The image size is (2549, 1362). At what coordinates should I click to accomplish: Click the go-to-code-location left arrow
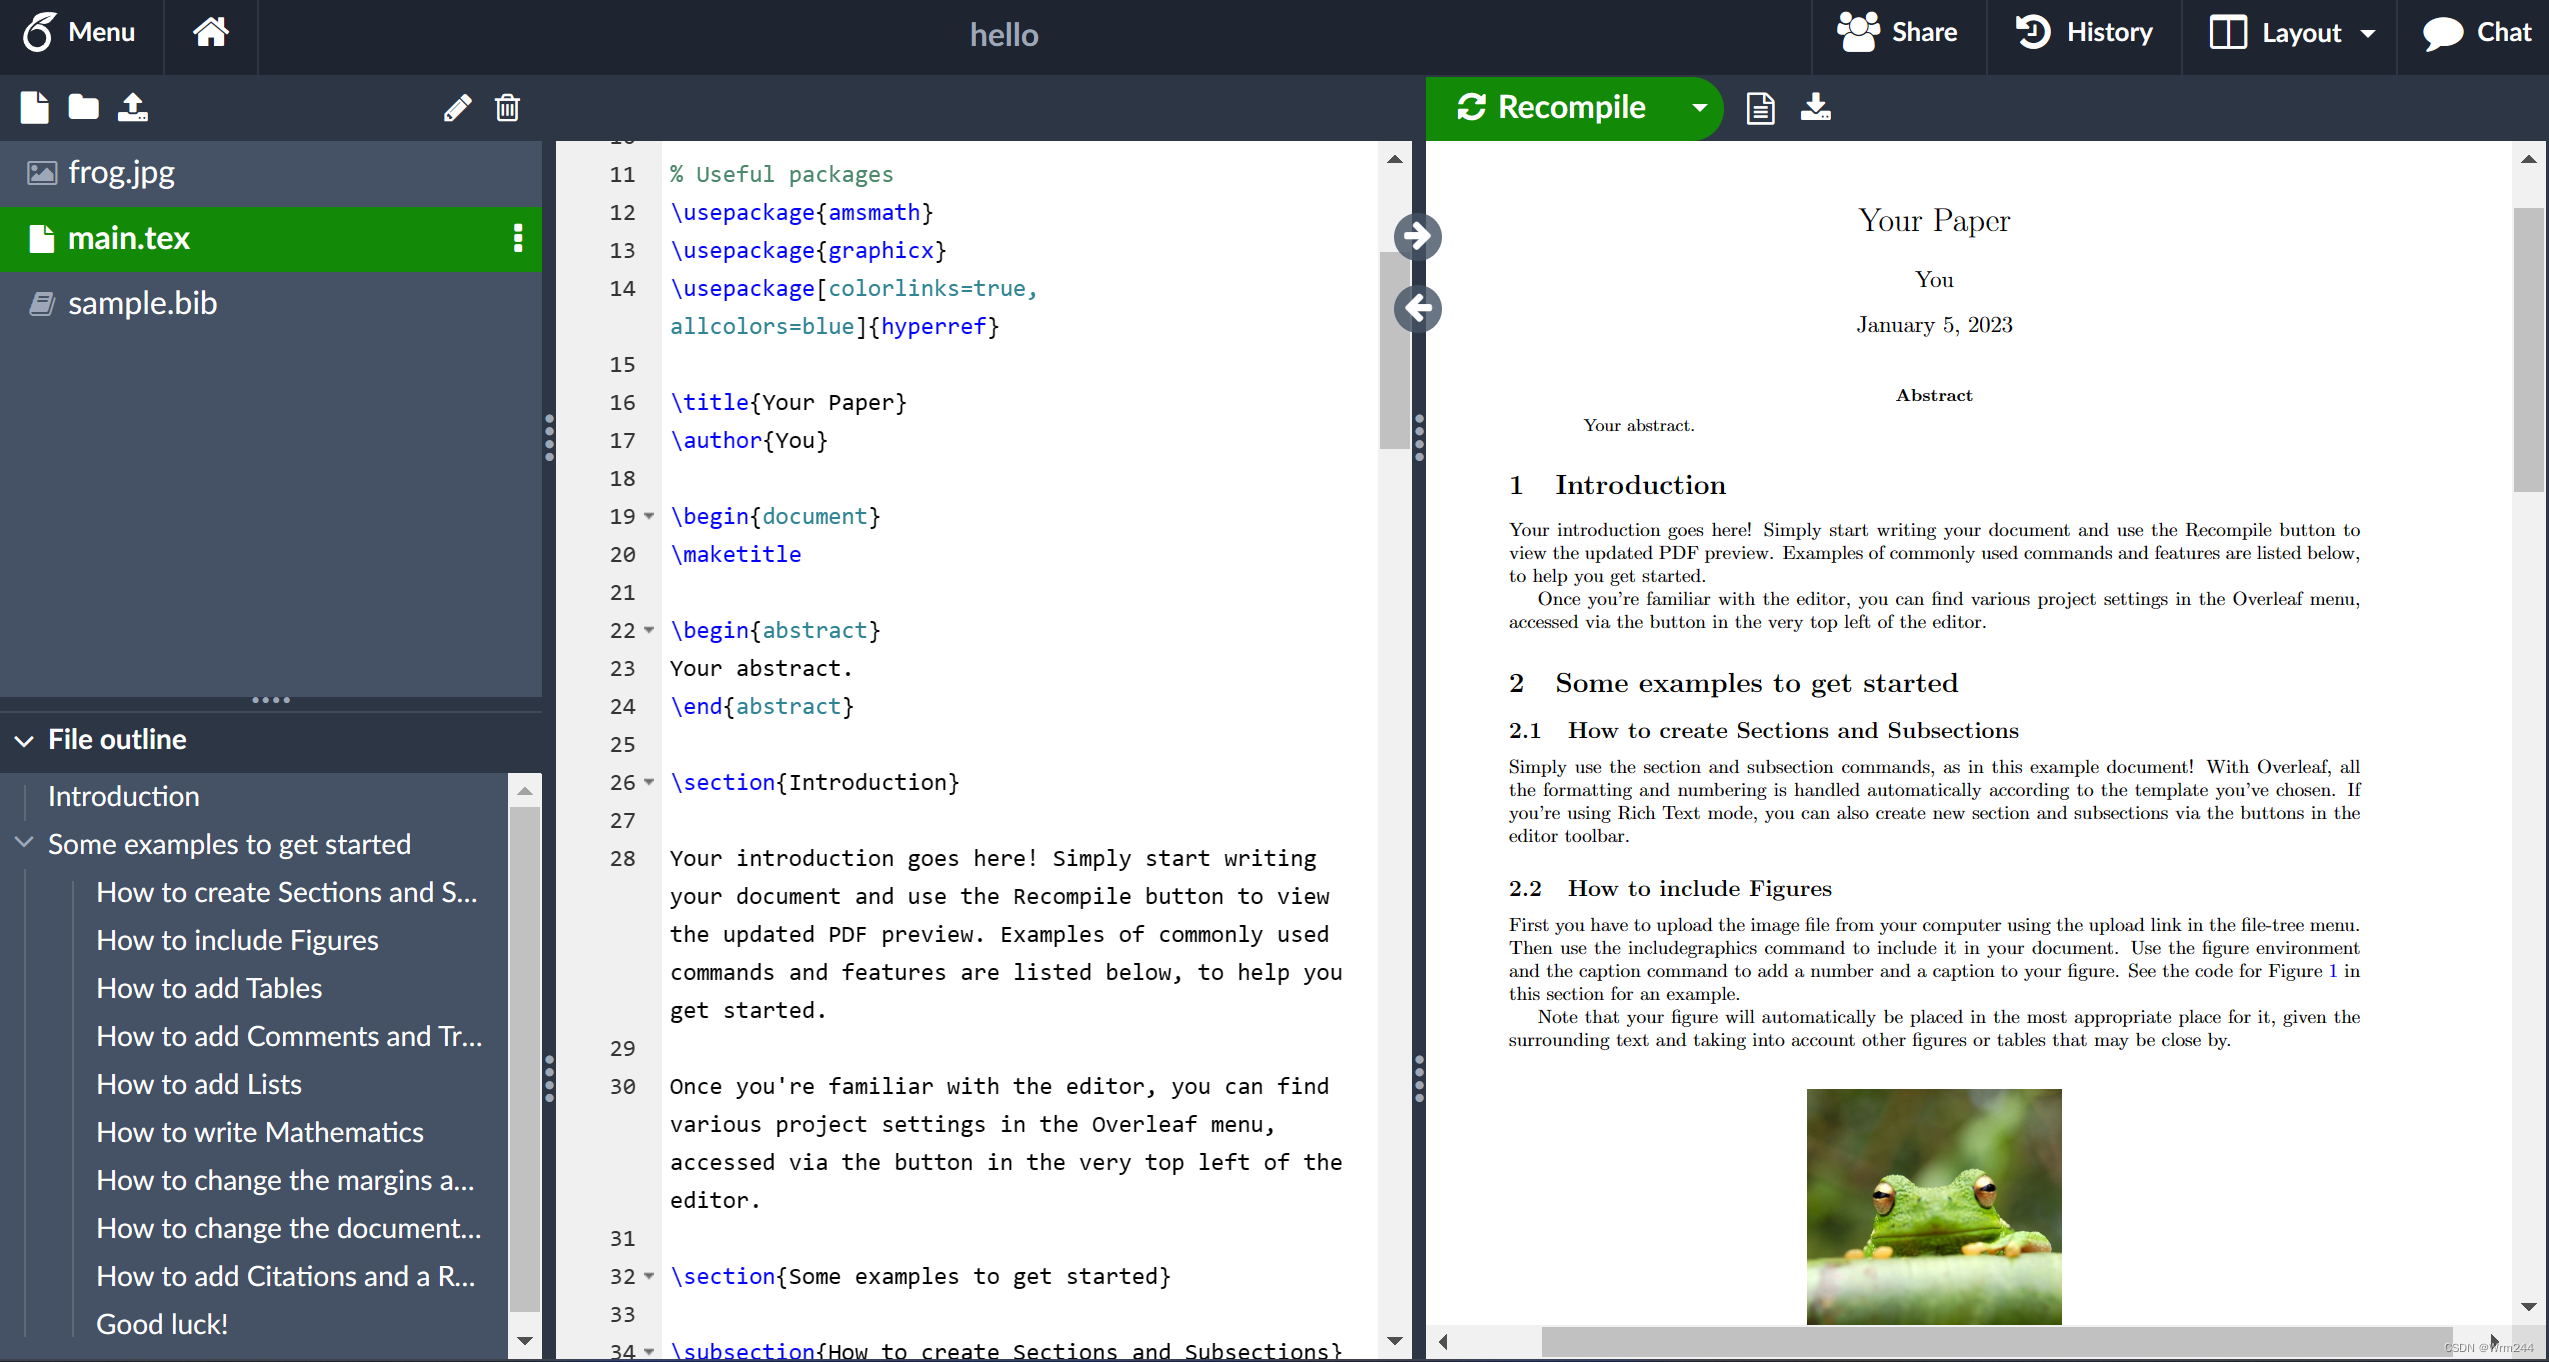coord(1417,308)
